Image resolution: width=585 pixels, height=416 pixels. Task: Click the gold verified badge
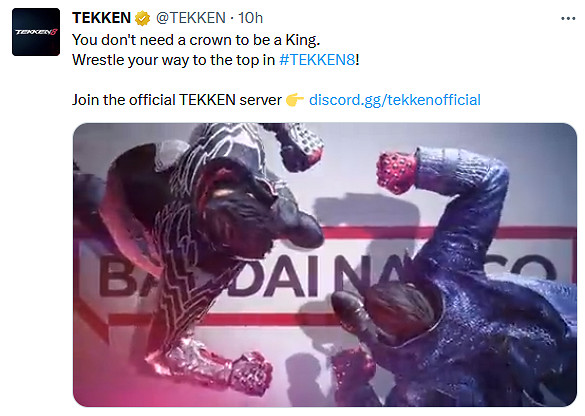(x=142, y=18)
